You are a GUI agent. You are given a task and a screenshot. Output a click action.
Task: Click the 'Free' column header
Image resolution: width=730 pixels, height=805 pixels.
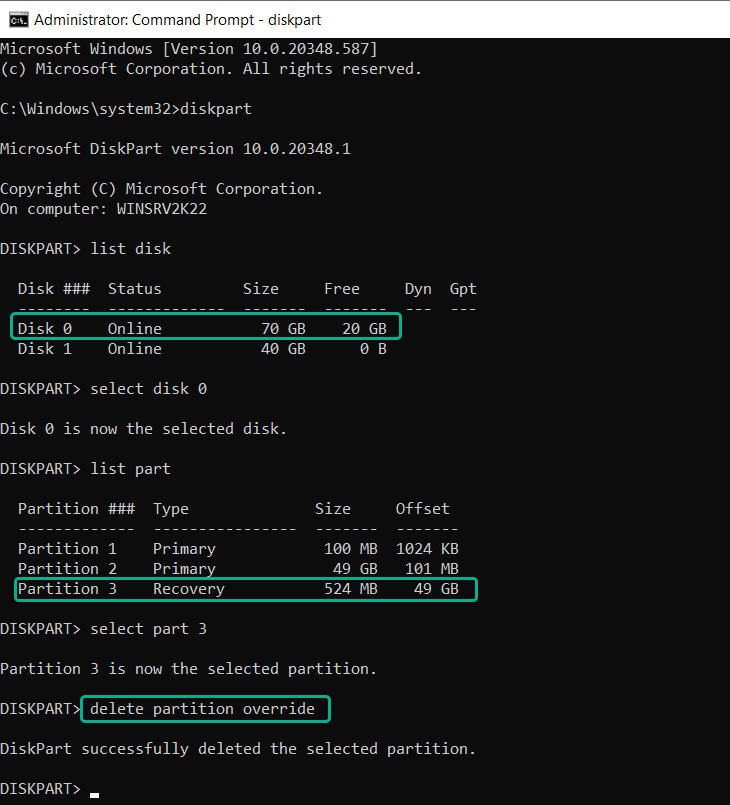pos(342,289)
